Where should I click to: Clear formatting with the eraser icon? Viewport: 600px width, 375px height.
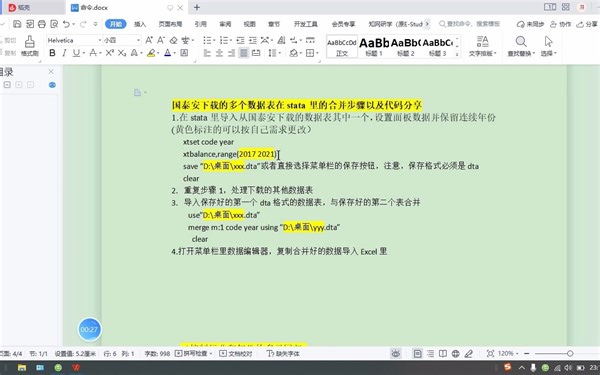click(173, 40)
